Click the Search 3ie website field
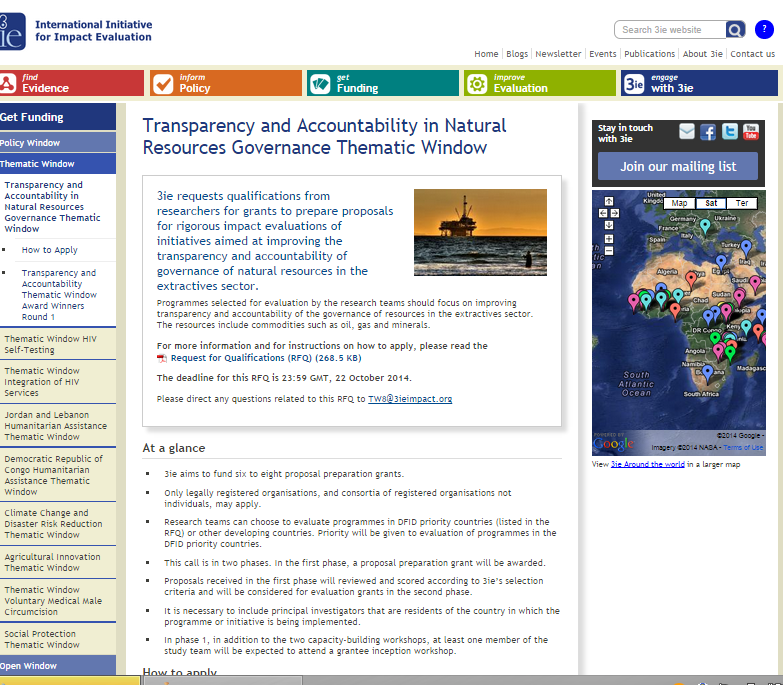Image resolution: width=783 pixels, height=685 pixels. (670, 30)
